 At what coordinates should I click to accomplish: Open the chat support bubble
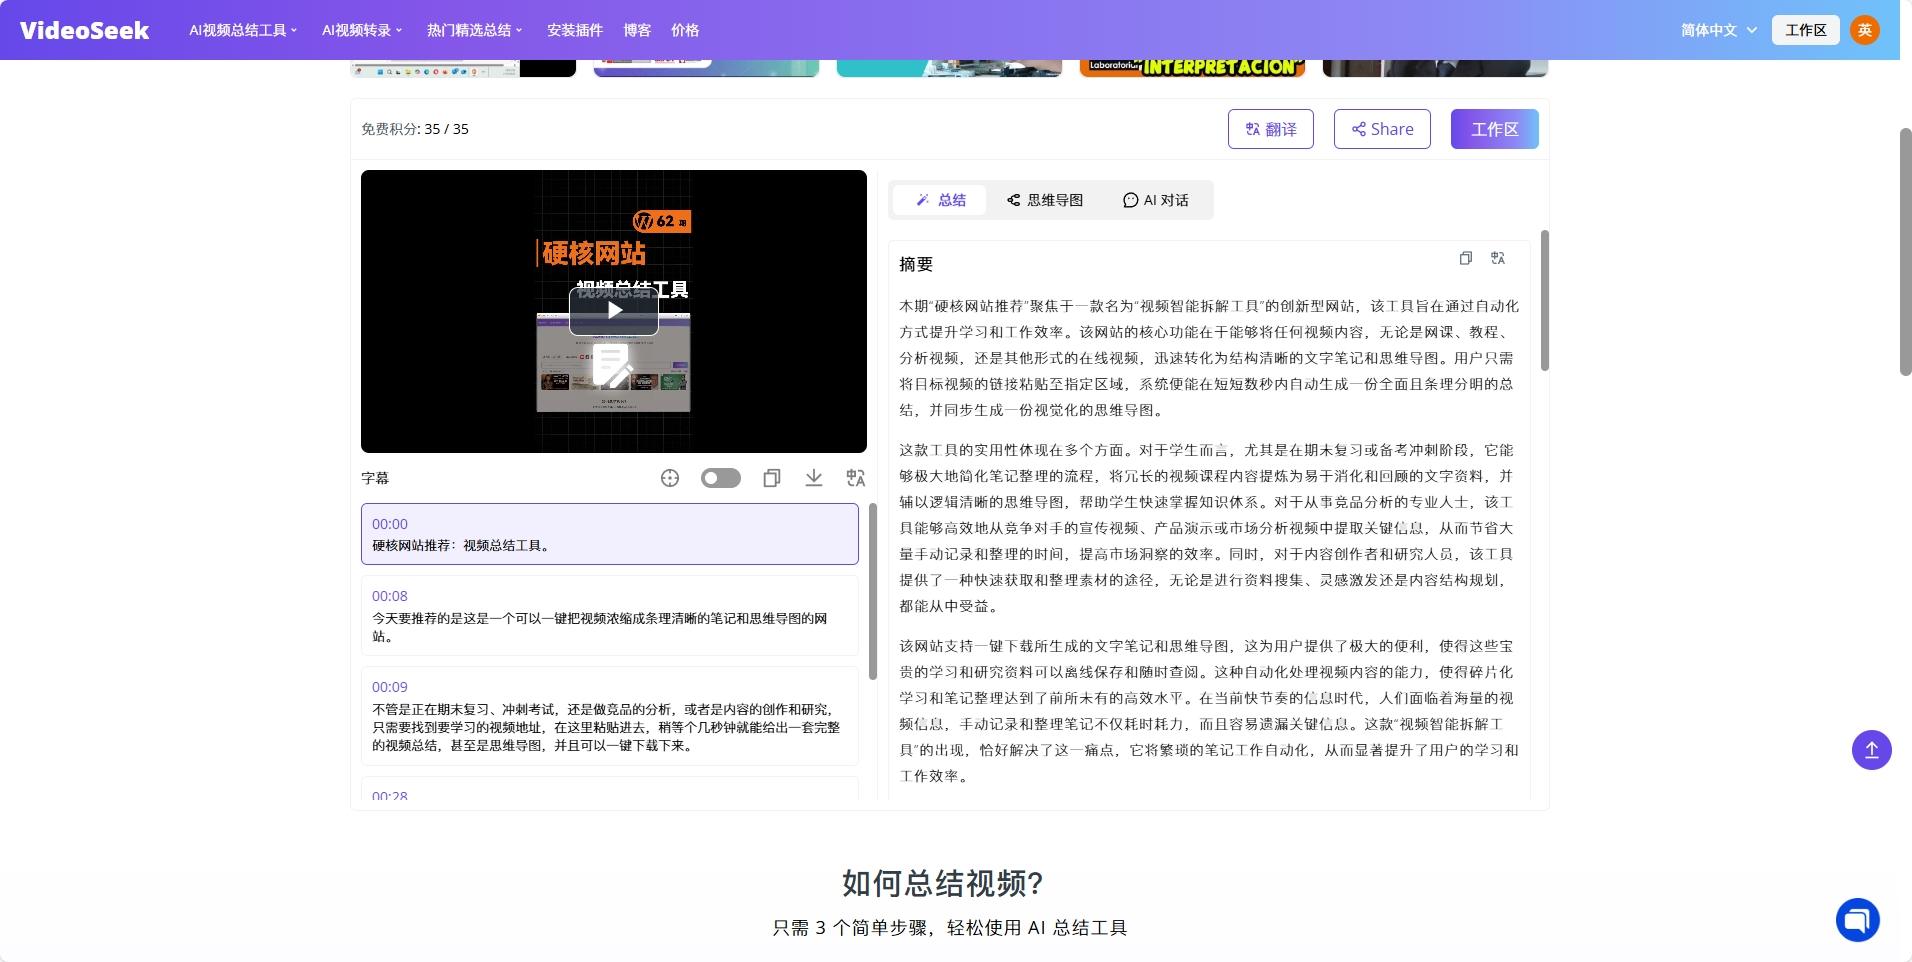[x=1856, y=919]
